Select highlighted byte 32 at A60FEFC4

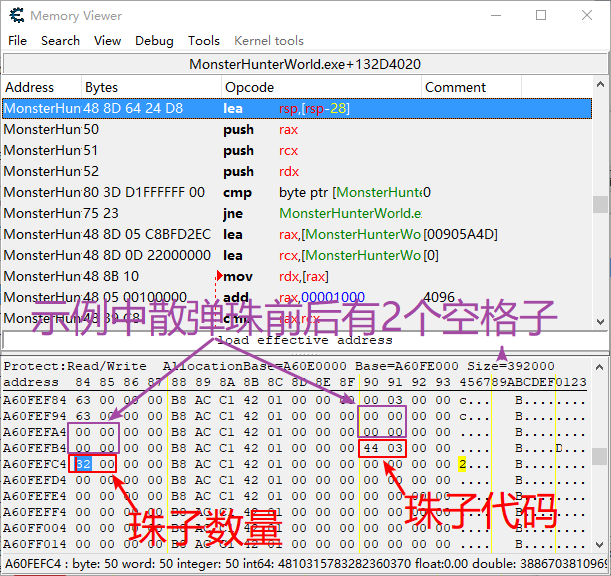[x=83, y=464]
